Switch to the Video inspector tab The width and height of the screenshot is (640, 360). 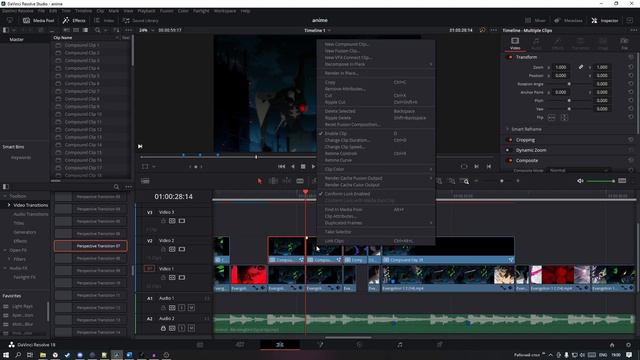tap(515, 43)
